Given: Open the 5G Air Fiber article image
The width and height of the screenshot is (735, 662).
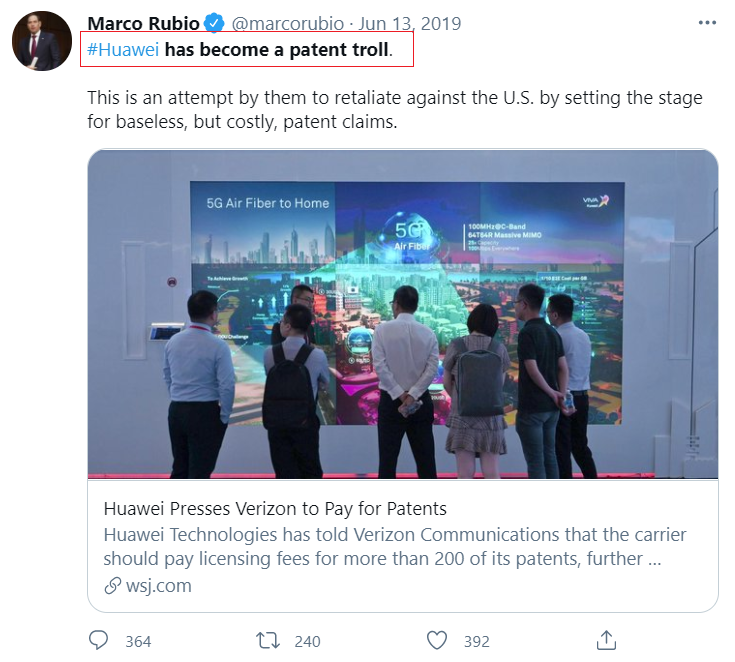Looking at the screenshot, I should pyautogui.click(x=402, y=314).
